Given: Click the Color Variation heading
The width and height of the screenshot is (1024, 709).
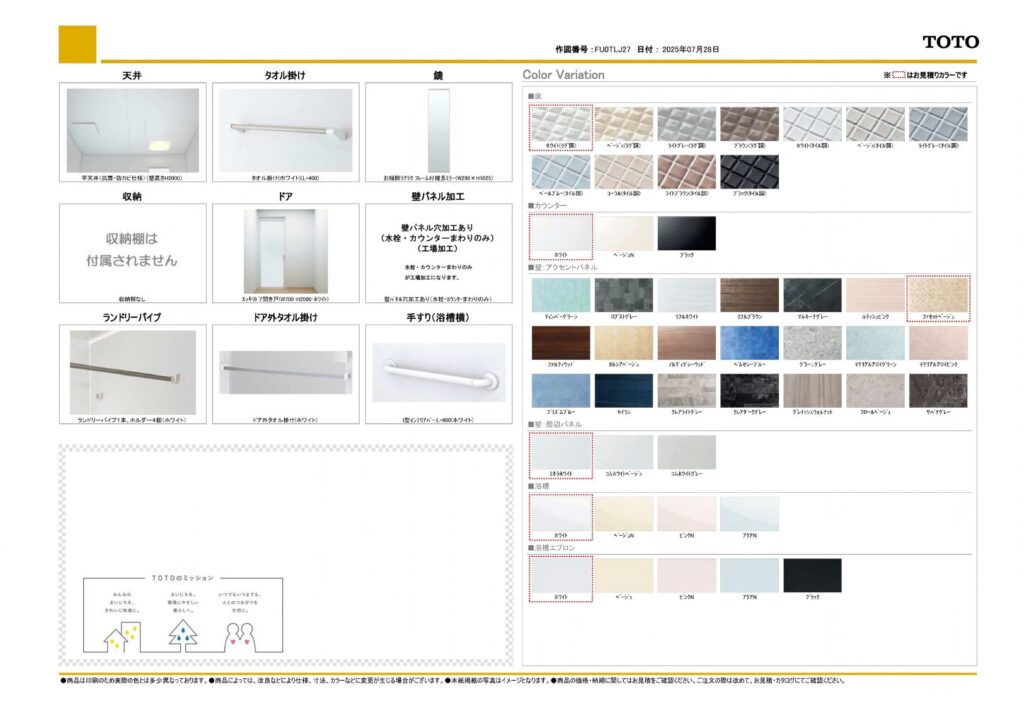Looking at the screenshot, I should (563, 75).
